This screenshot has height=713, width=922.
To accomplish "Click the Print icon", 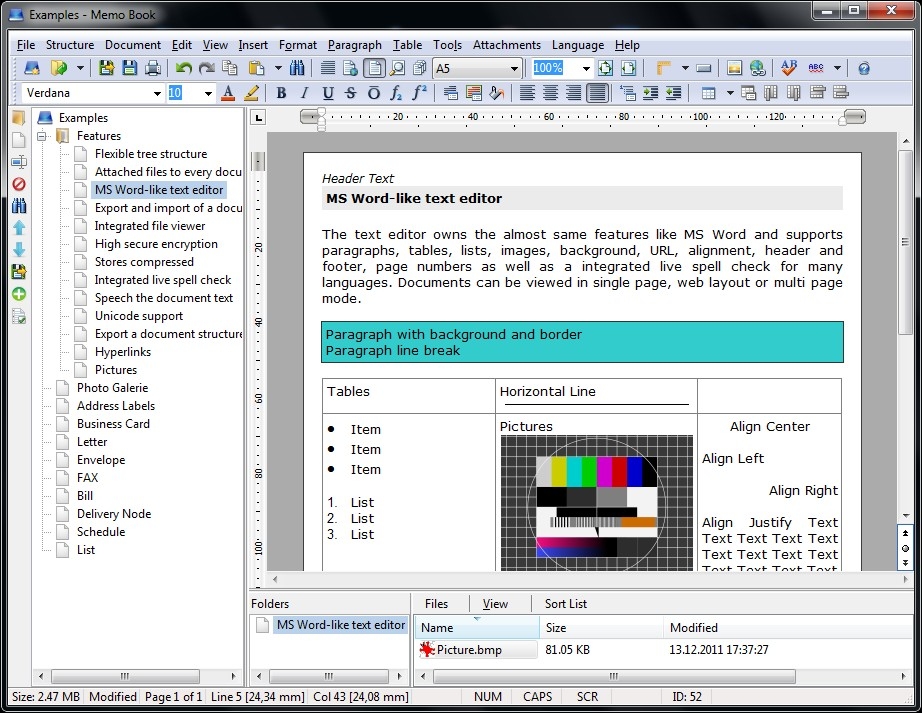I will [x=153, y=68].
